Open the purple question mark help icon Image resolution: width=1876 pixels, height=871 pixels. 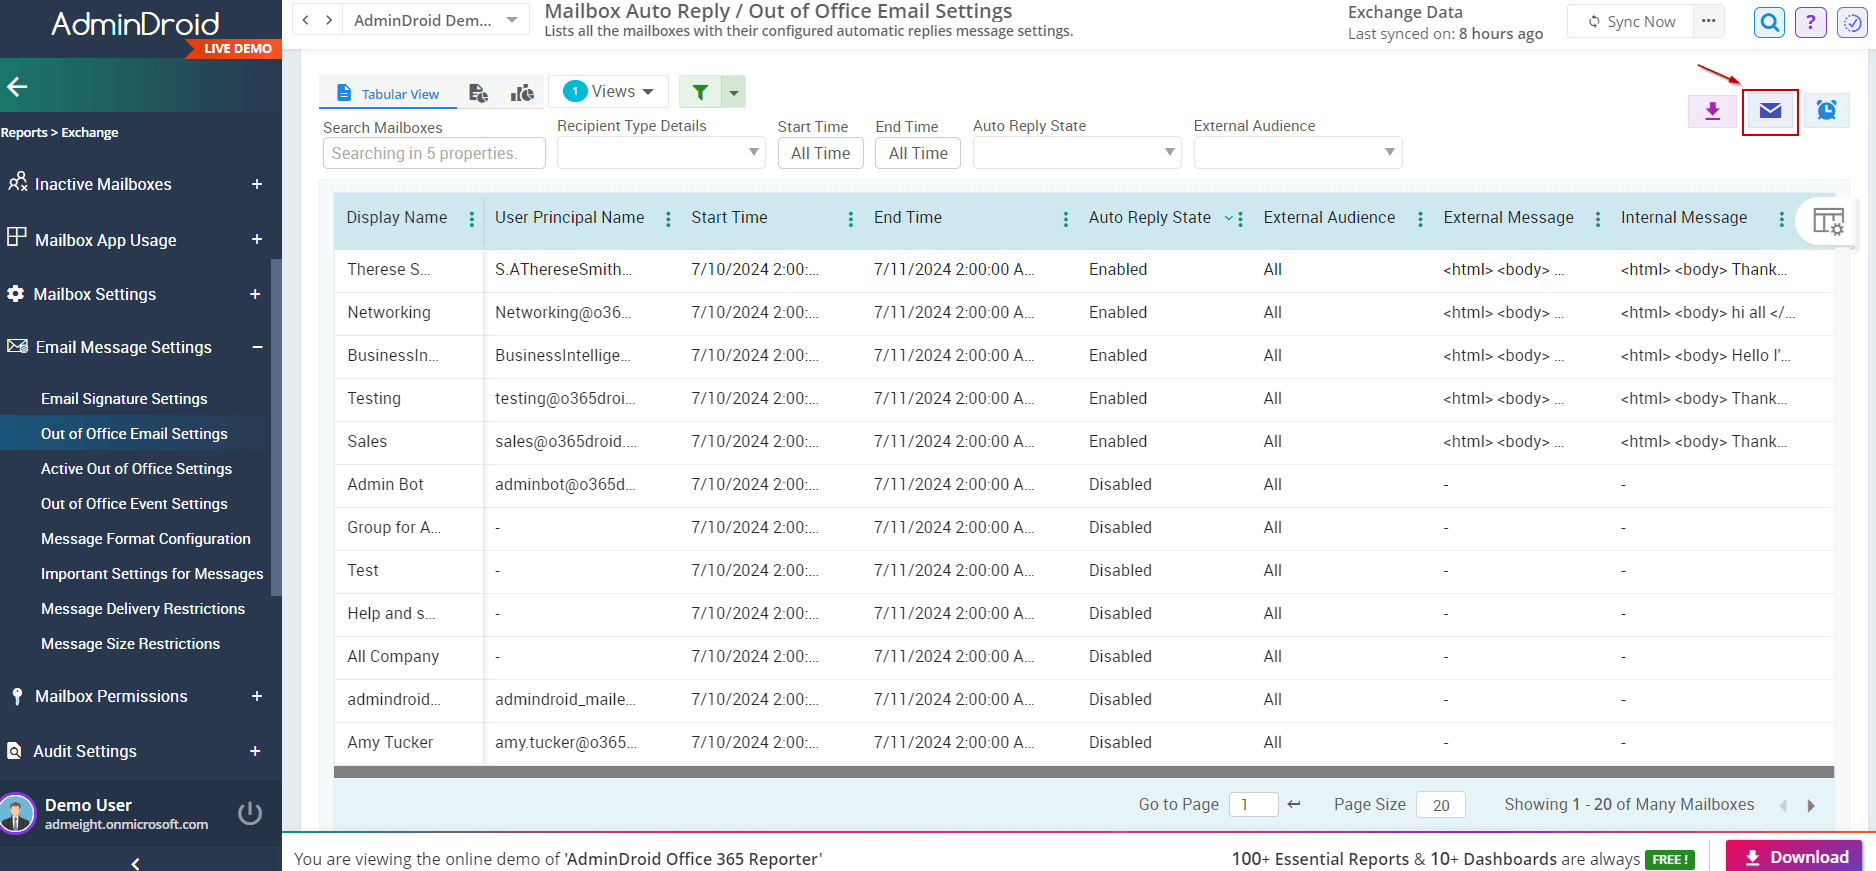click(x=1810, y=22)
